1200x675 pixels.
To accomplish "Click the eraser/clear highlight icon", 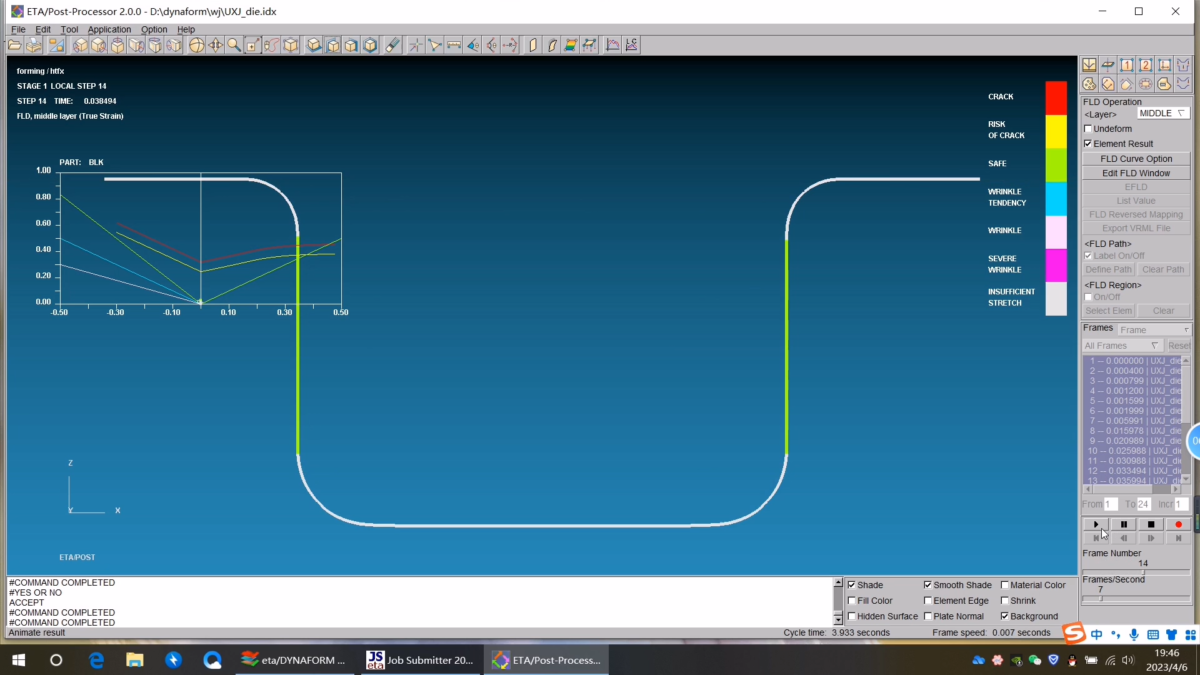I will (x=393, y=45).
